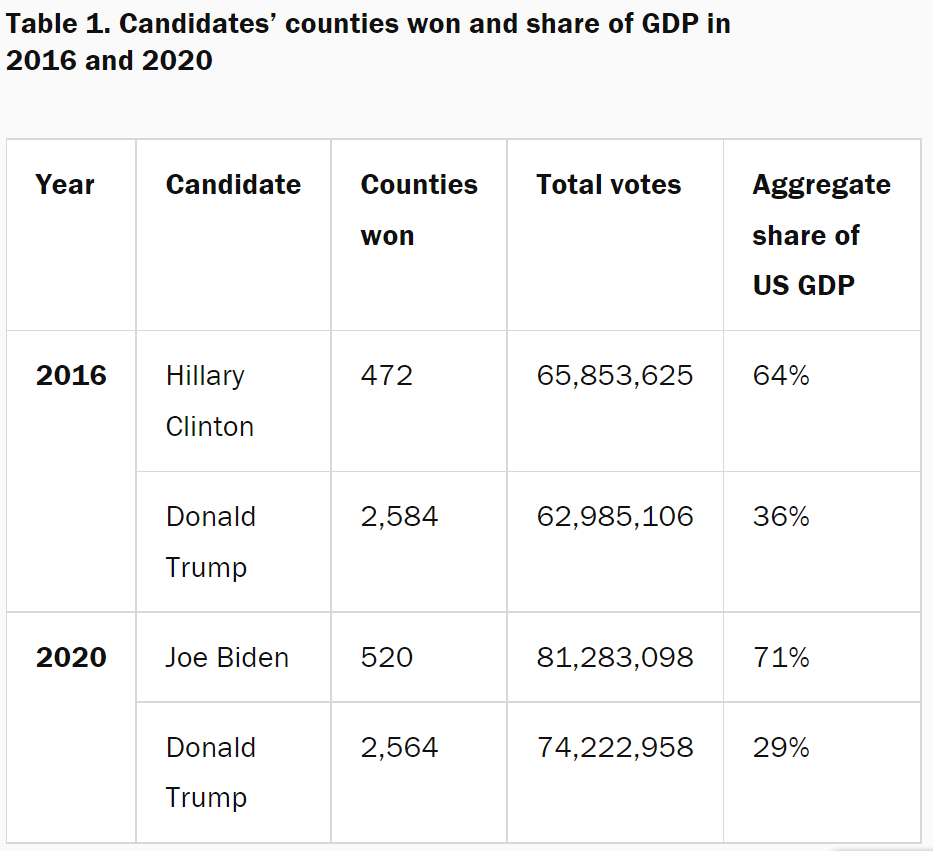
Task: Select the 2,584 counties won value
Action: point(399,517)
